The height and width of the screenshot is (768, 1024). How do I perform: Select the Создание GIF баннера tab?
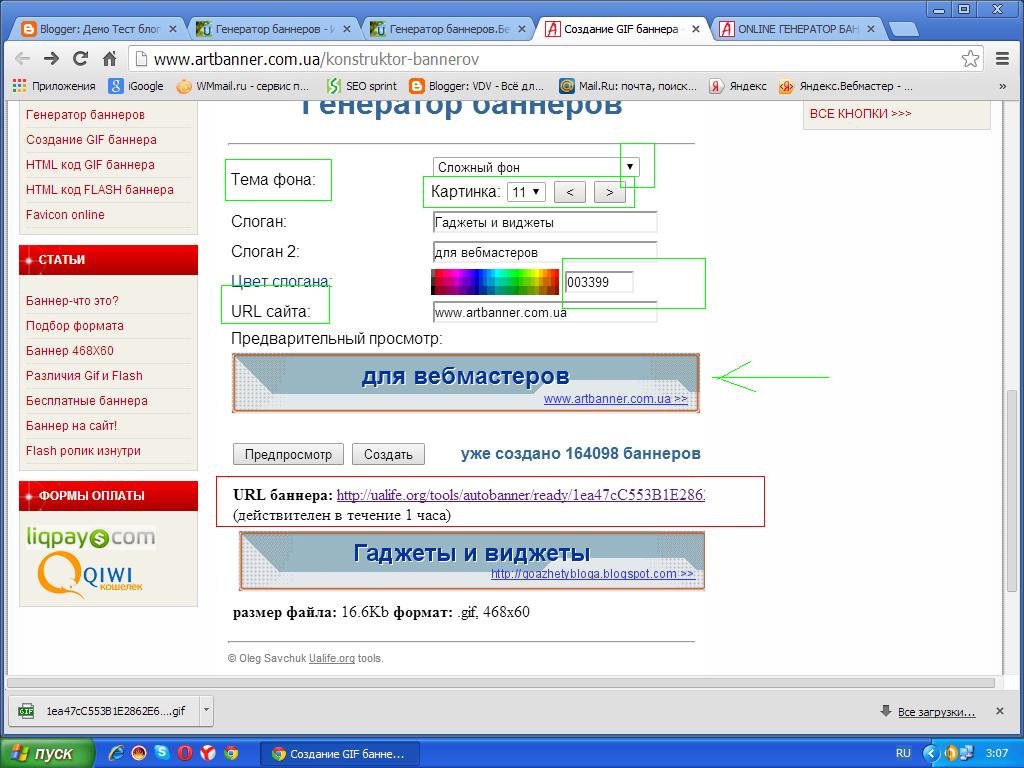click(x=622, y=29)
